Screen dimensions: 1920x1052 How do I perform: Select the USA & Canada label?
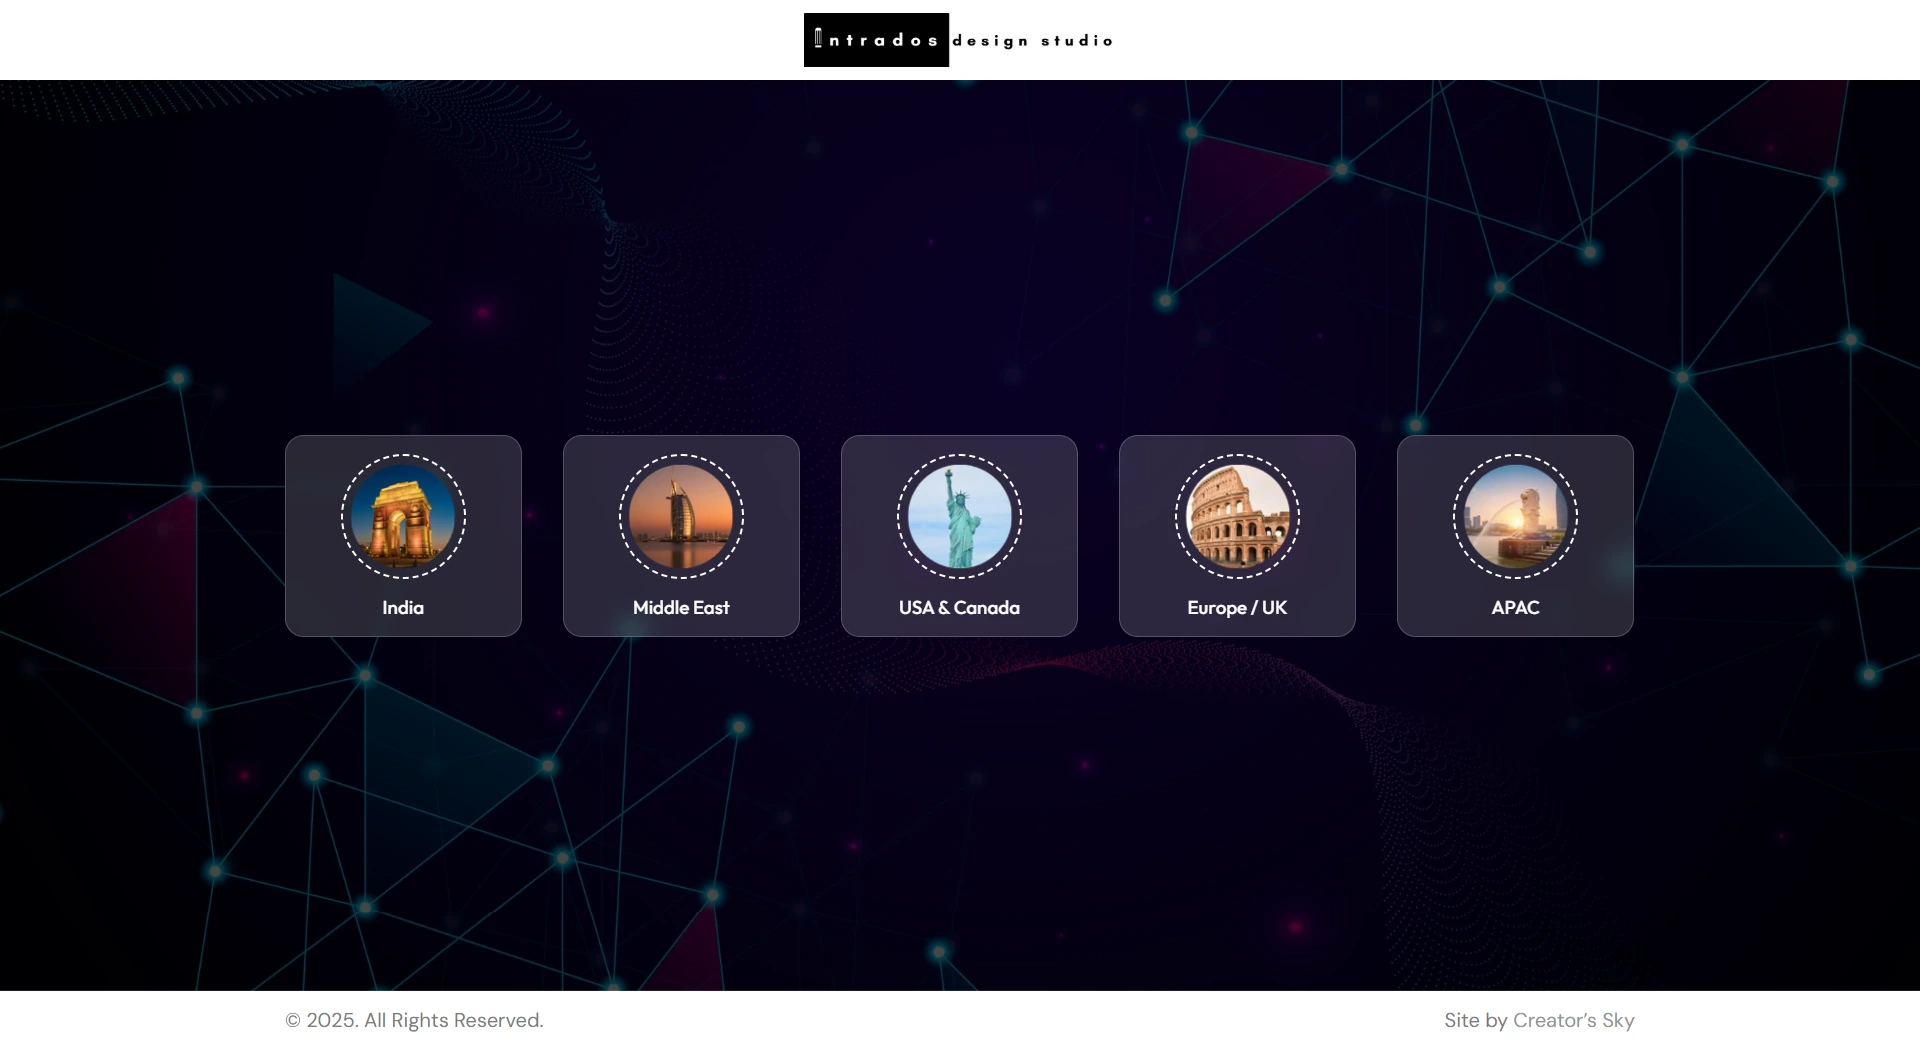pyautogui.click(x=959, y=608)
